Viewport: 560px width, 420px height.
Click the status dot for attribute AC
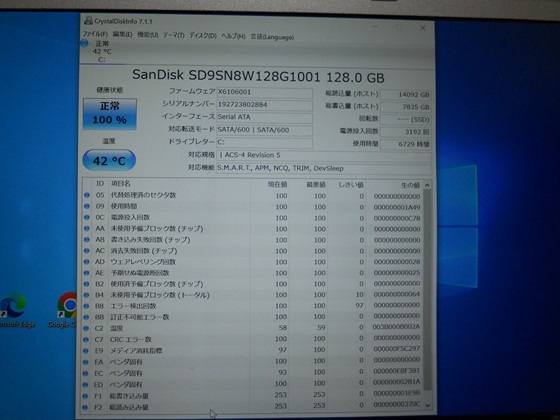pyautogui.click(x=86, y=251)
